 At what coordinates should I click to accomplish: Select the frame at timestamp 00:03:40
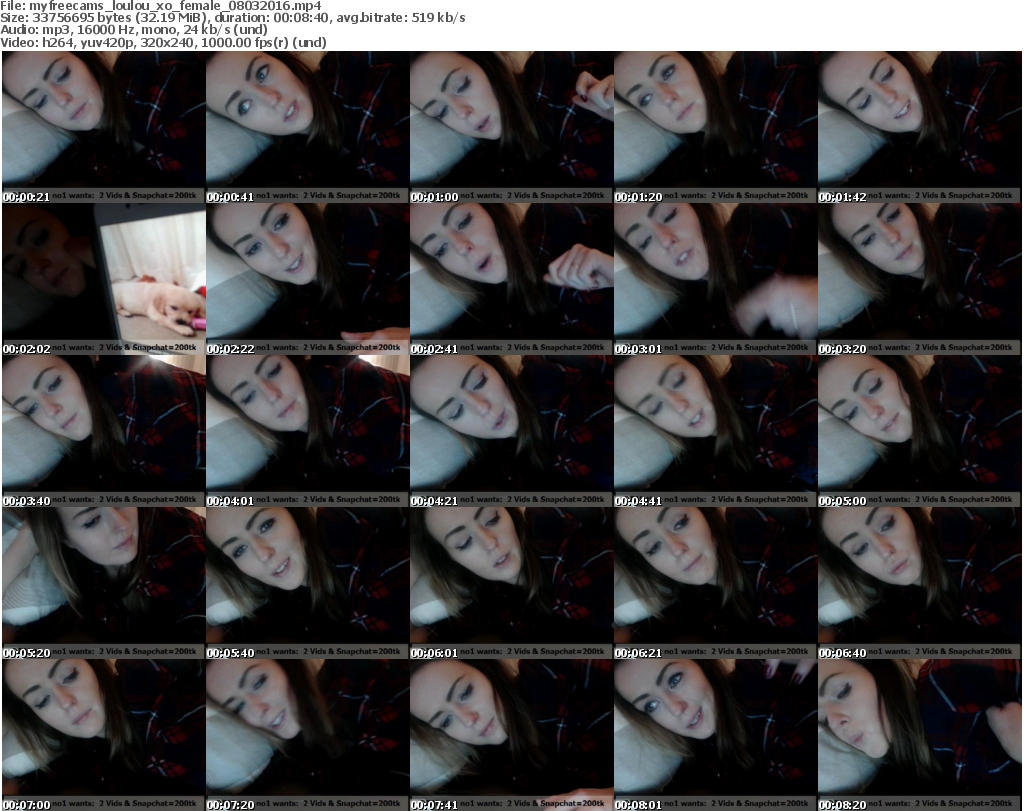pos(104,432)
